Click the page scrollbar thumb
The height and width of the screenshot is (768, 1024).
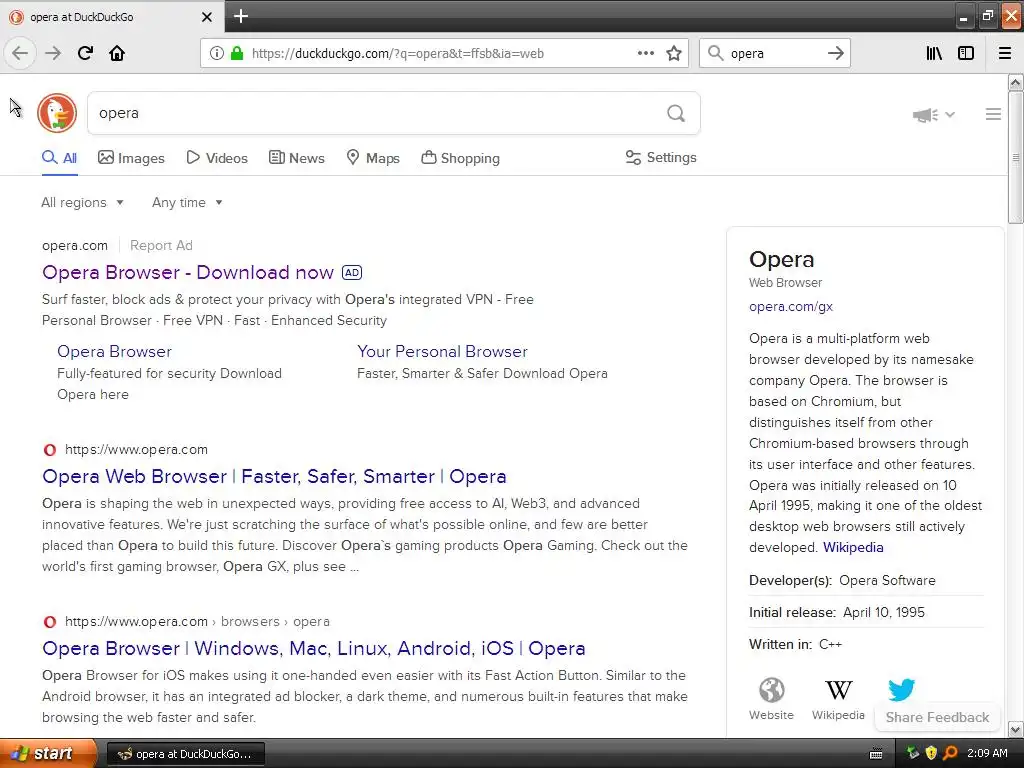coord(1015,157)
